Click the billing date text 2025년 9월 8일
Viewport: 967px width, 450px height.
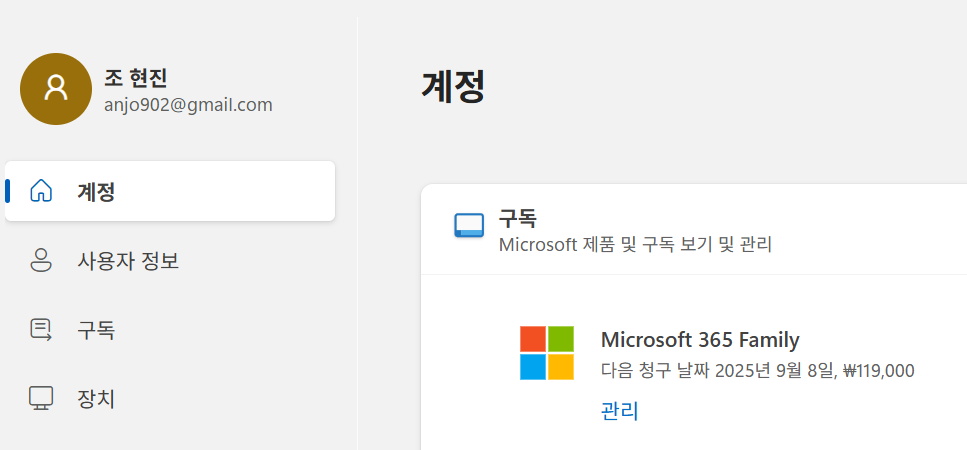click(x=776, y=370)
